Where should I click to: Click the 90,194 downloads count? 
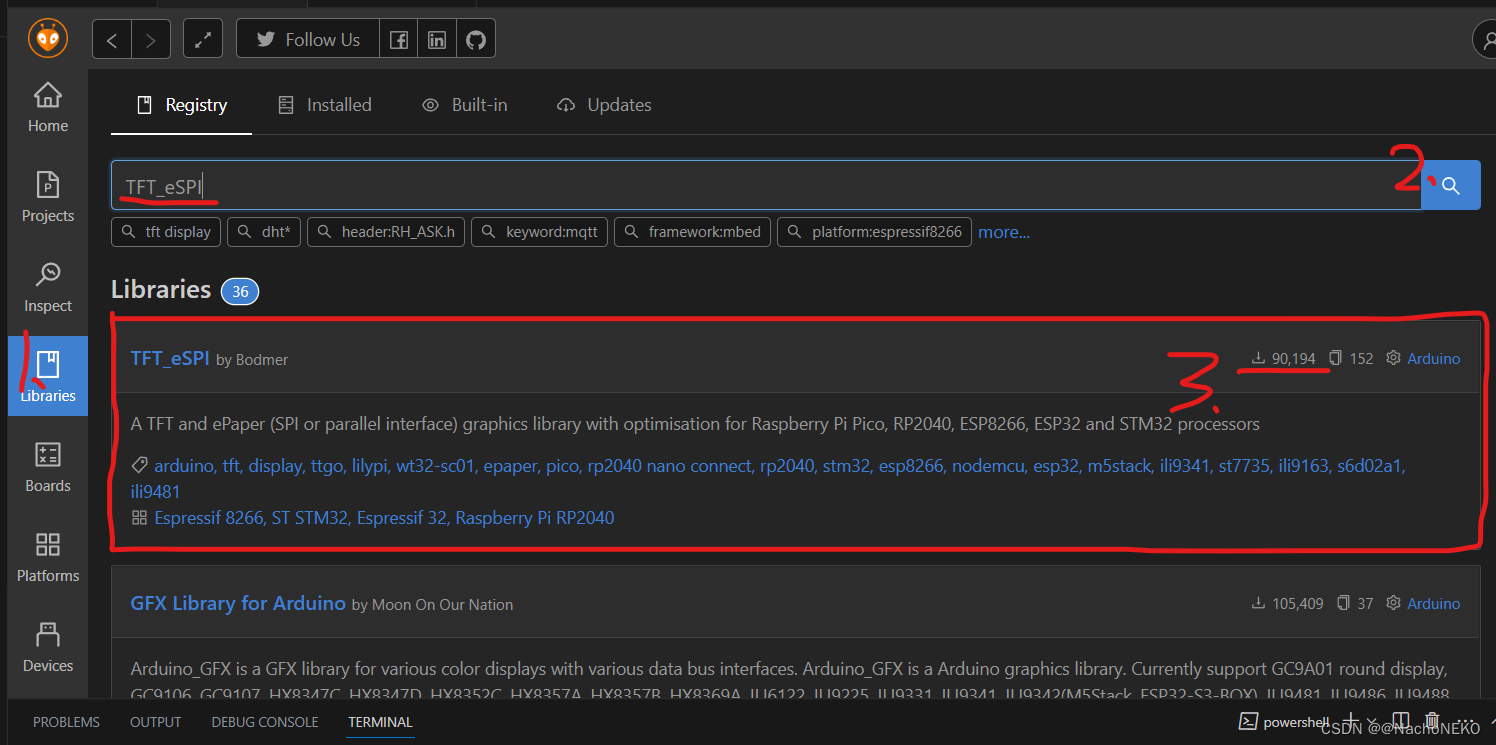pyautogui.click(x=1283, y=358)
